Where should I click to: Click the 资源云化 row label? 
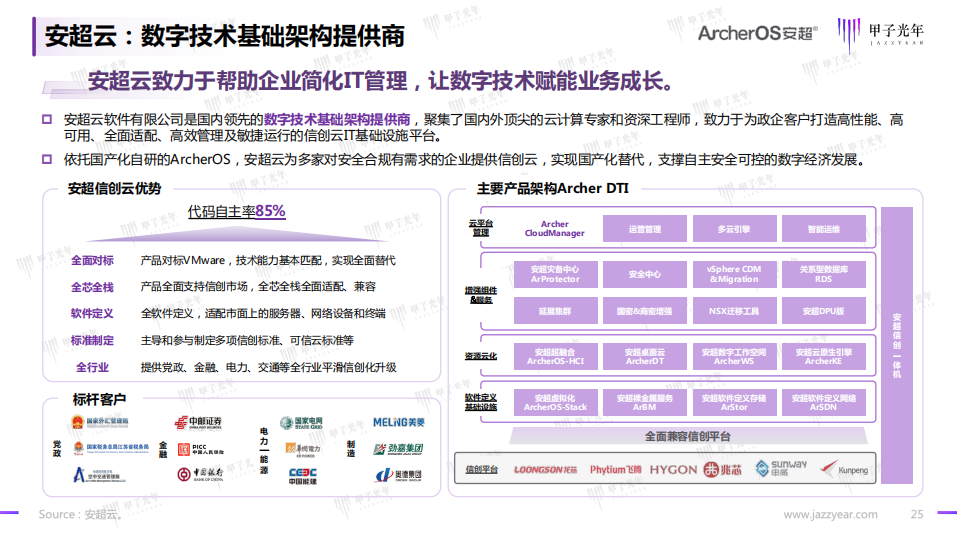coord(481,356)
